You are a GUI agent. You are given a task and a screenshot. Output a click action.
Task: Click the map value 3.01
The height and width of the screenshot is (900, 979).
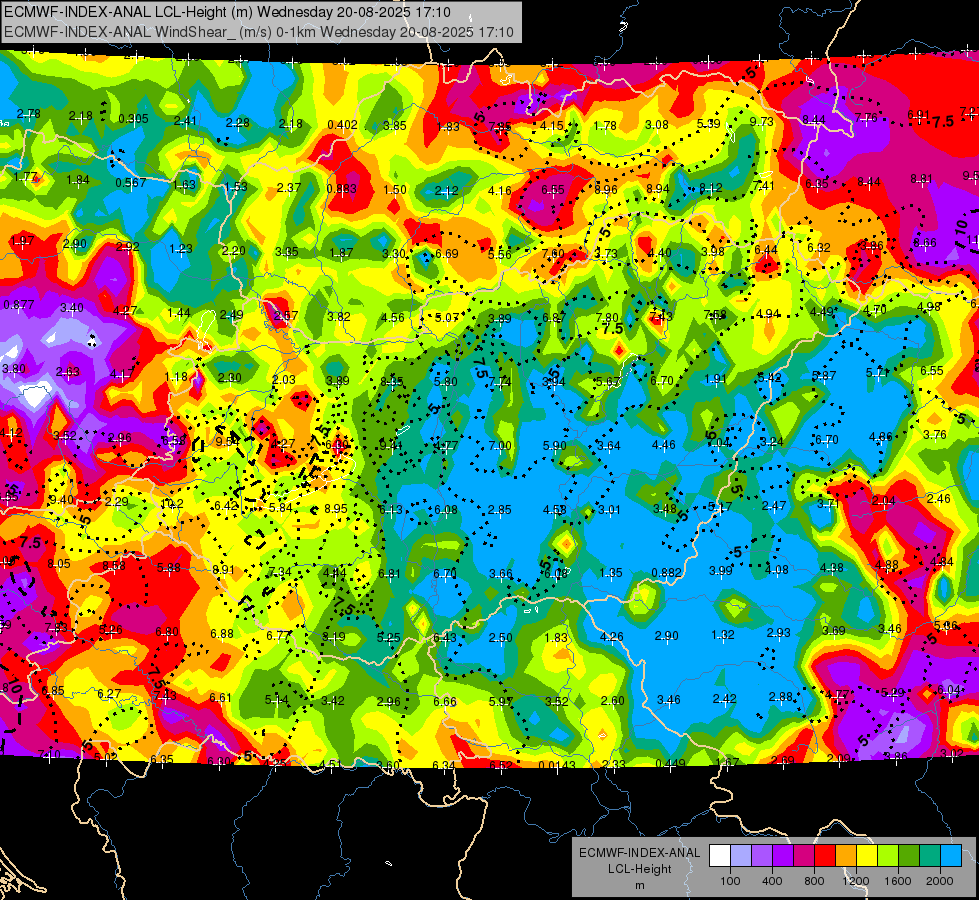pos(609,510)
